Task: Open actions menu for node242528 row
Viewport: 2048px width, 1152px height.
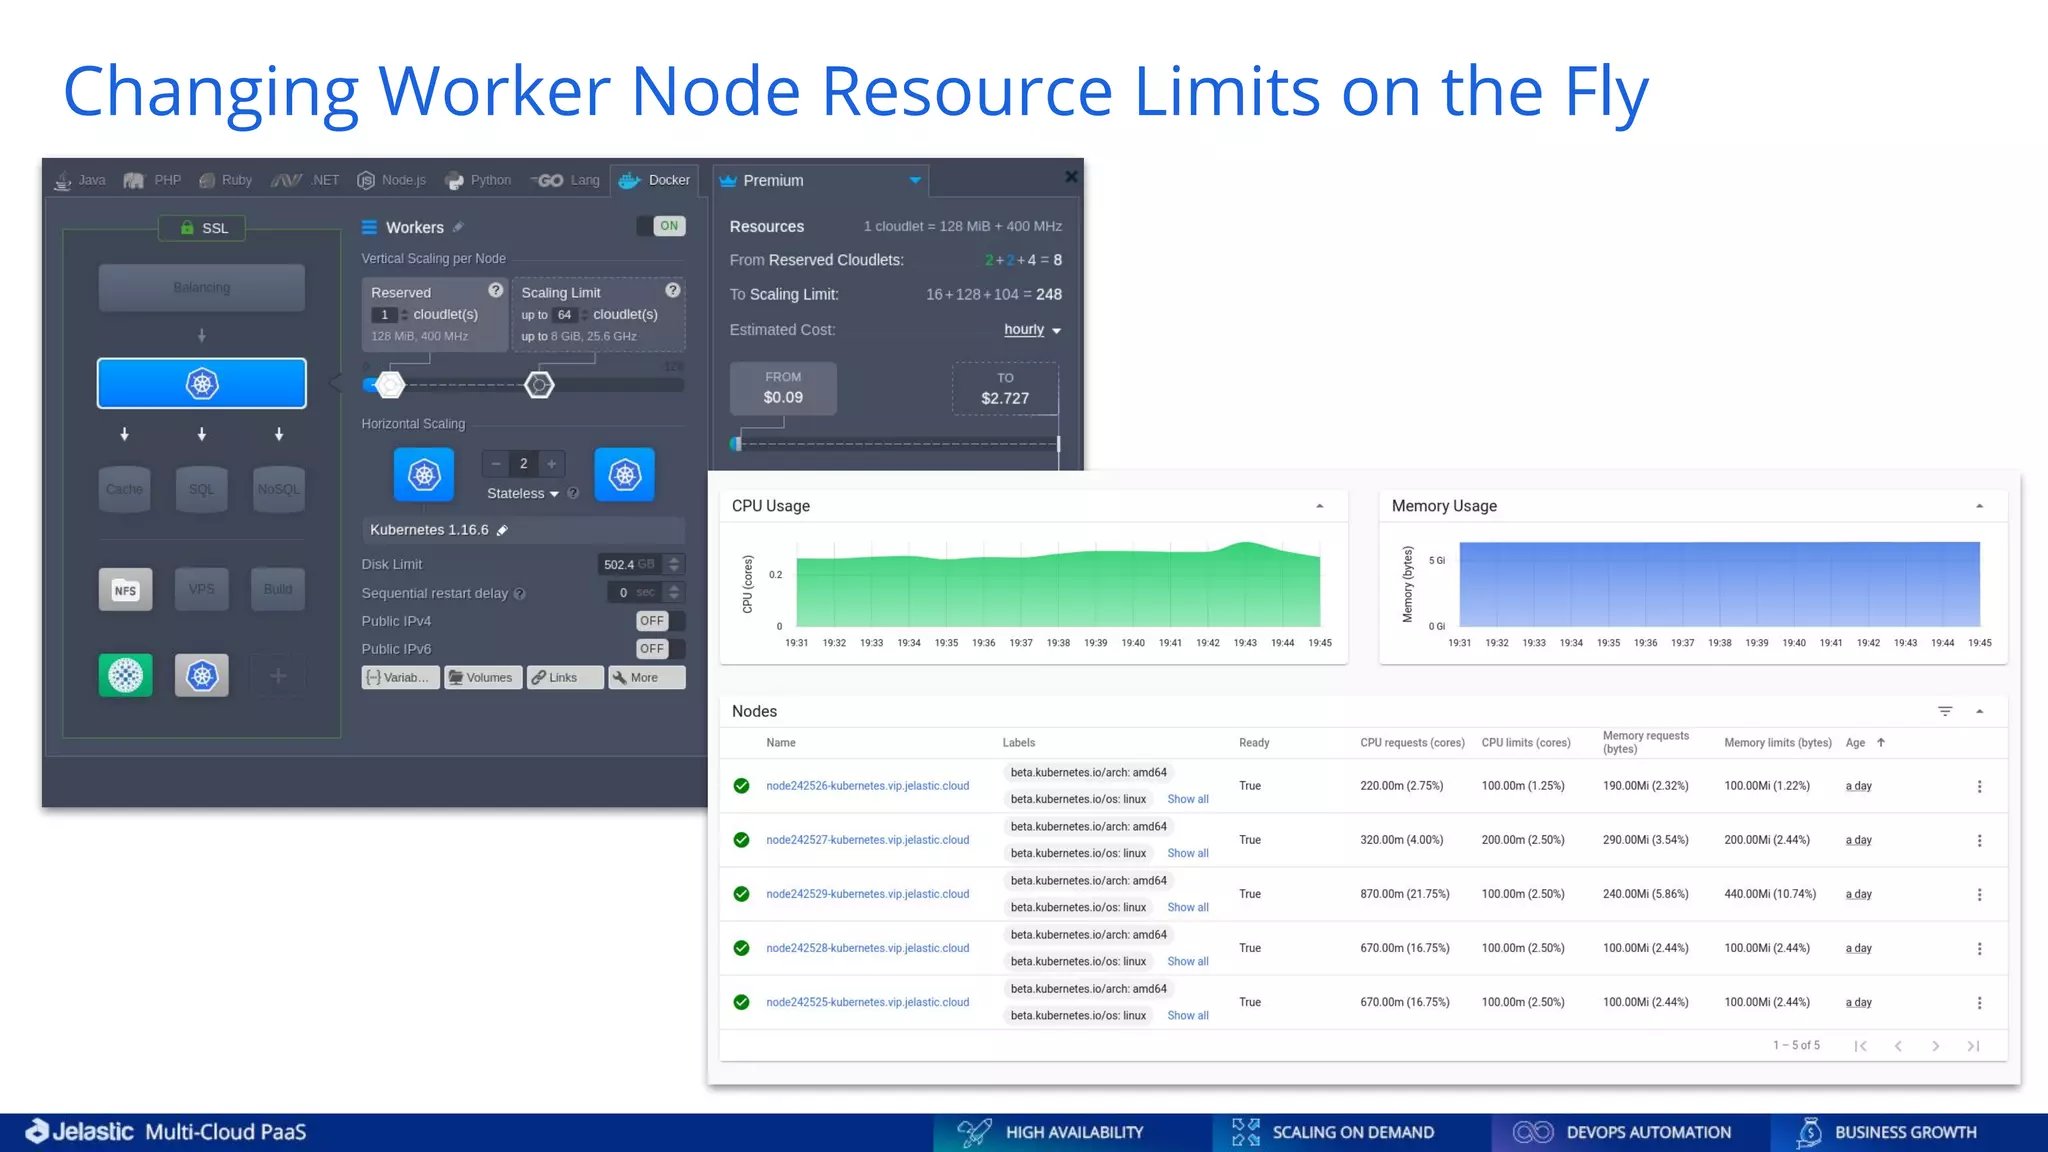Action: pyautogui.click(x=1979, y=948)
